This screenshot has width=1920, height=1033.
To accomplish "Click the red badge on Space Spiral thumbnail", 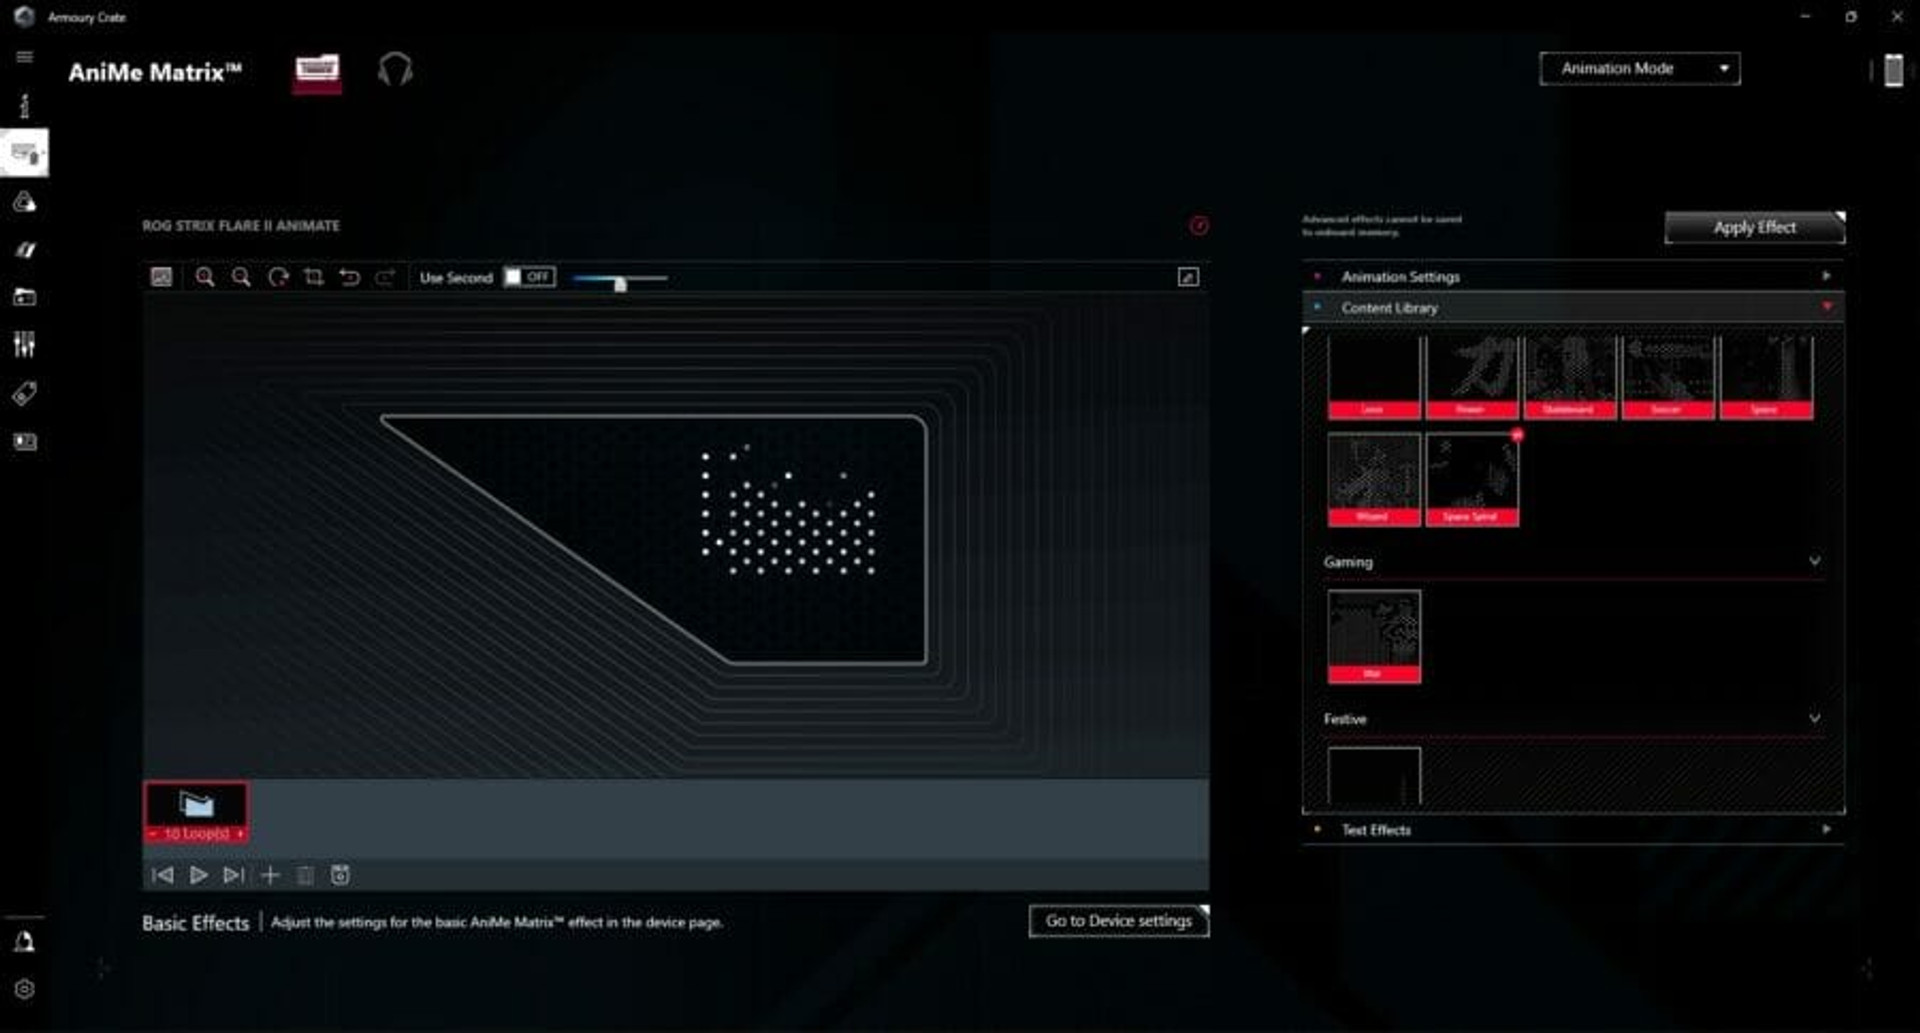I will (x=1517, y=435).
